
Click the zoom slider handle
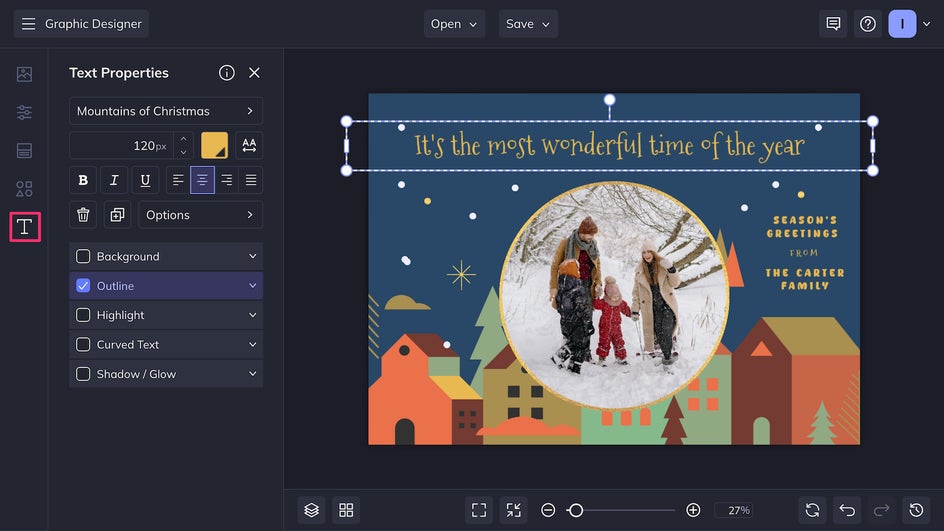coord(576,511)
